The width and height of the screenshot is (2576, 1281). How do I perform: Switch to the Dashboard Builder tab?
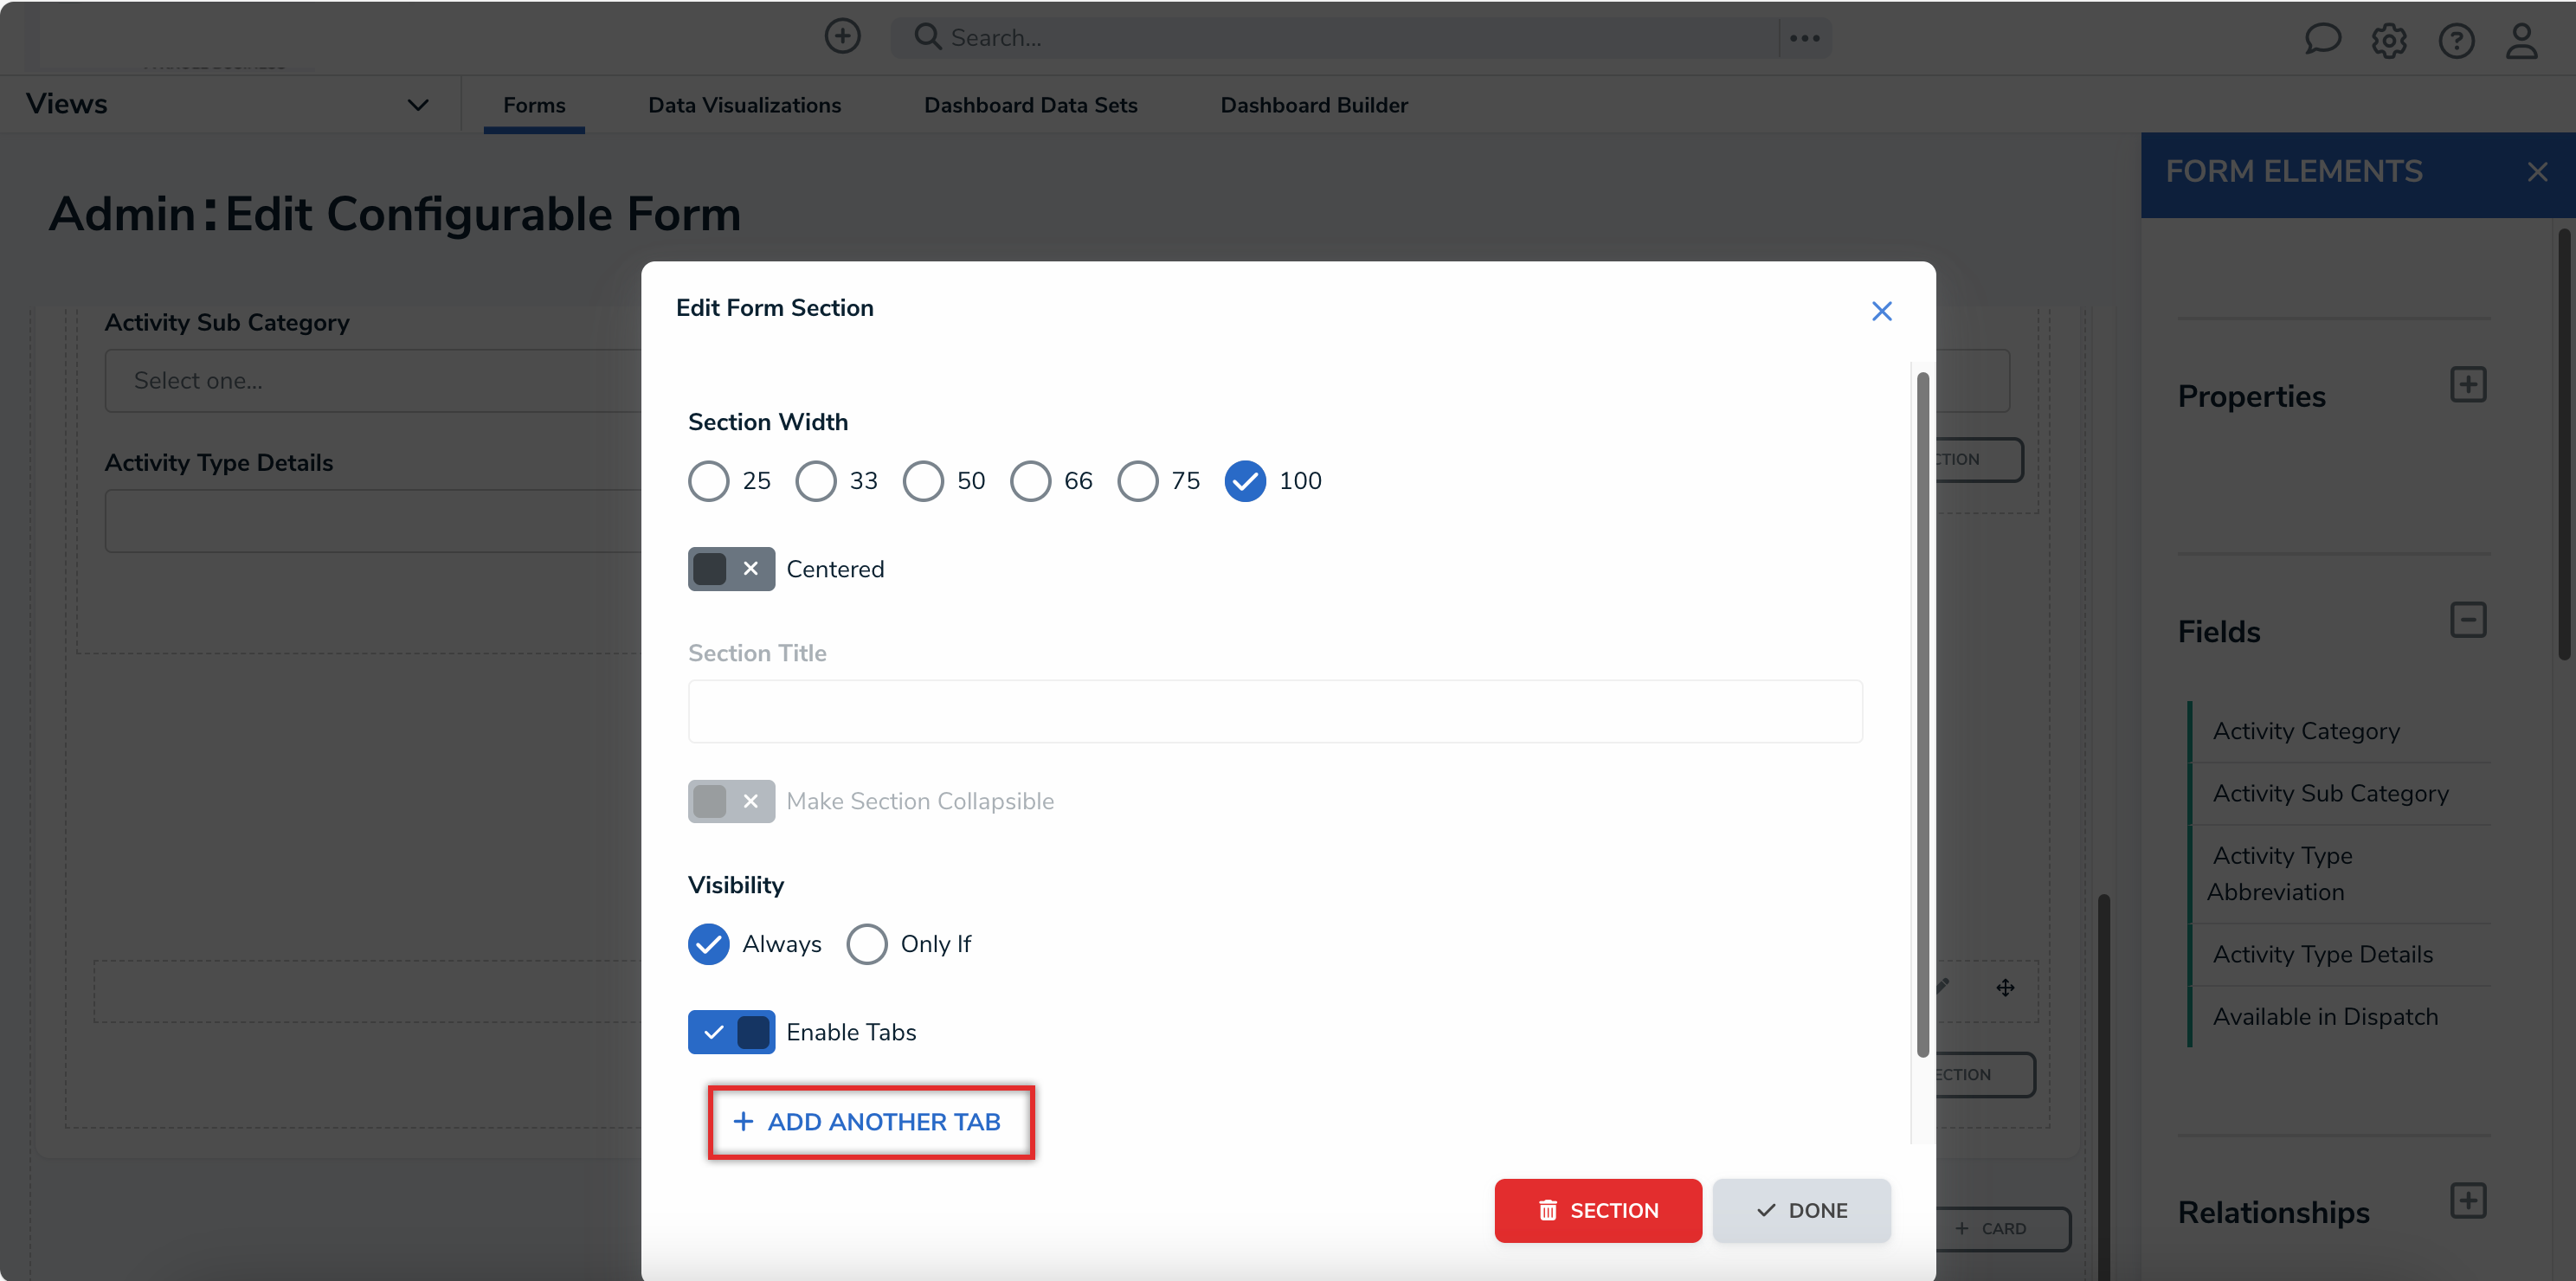[1313, 104]
